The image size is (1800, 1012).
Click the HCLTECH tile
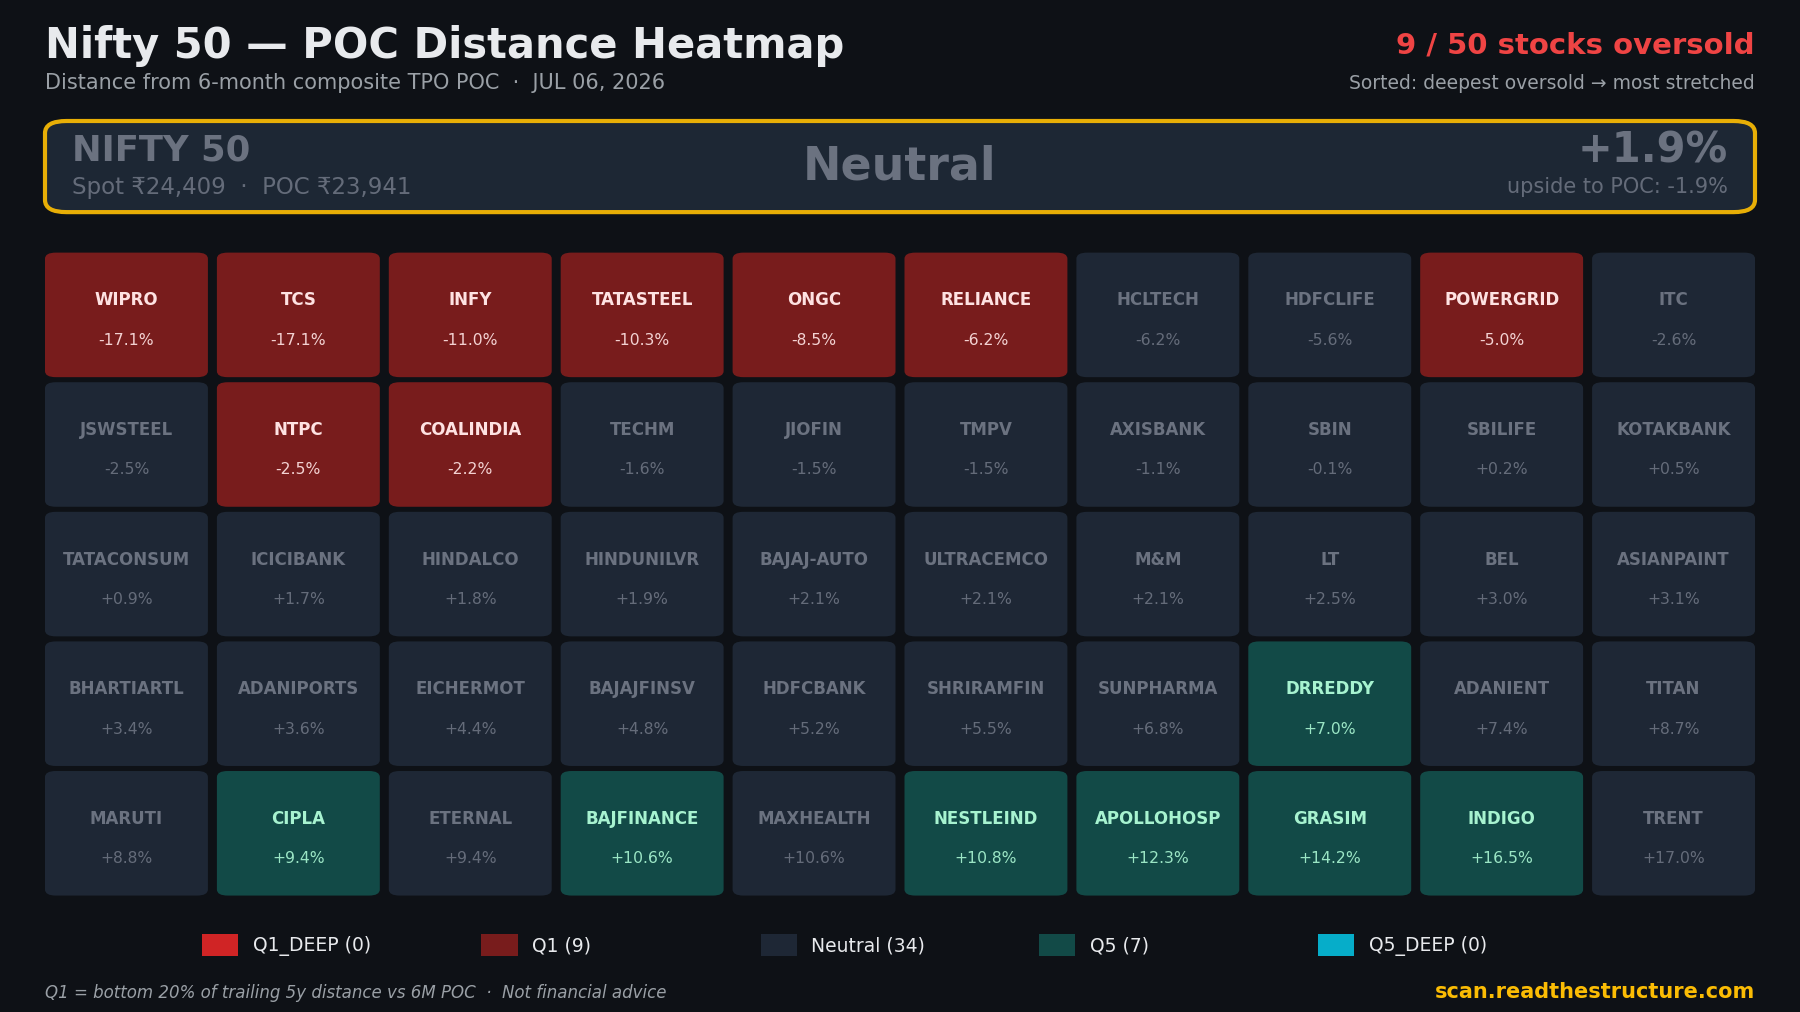pos(1158,315)
